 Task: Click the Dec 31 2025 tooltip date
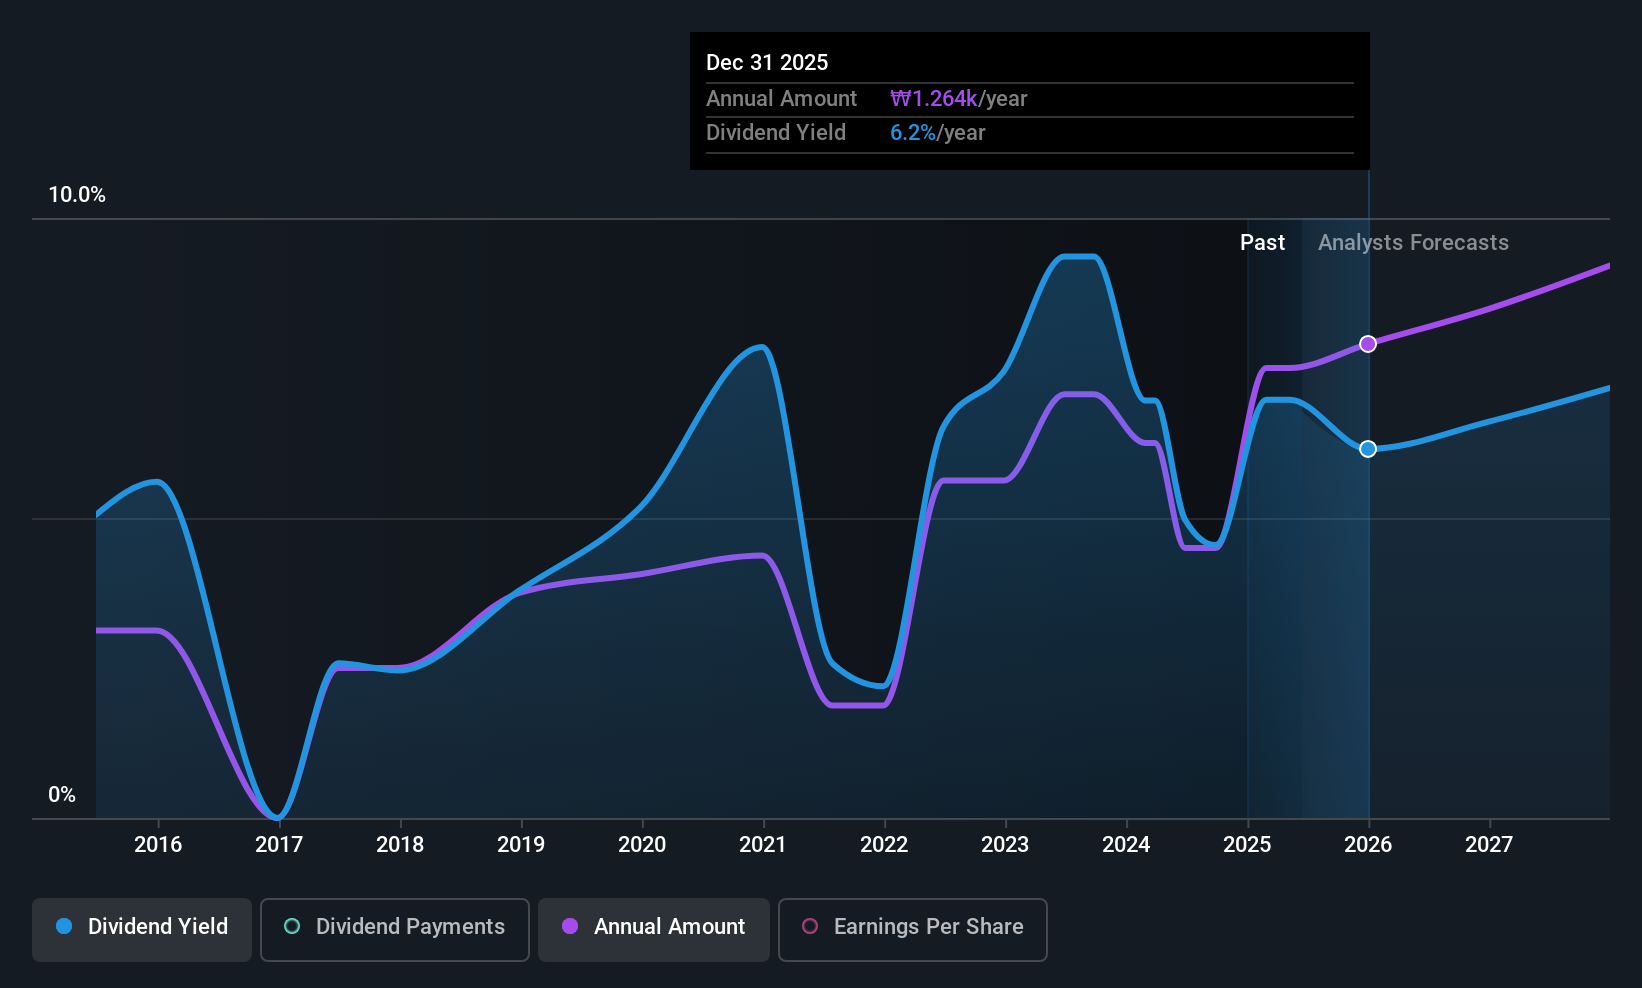pos(767,63)
